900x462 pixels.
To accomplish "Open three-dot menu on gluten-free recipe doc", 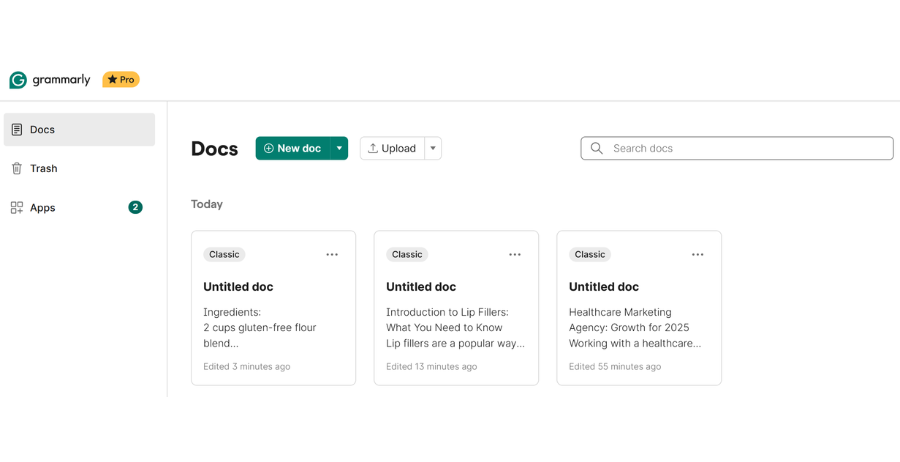I will click(332, 255).
